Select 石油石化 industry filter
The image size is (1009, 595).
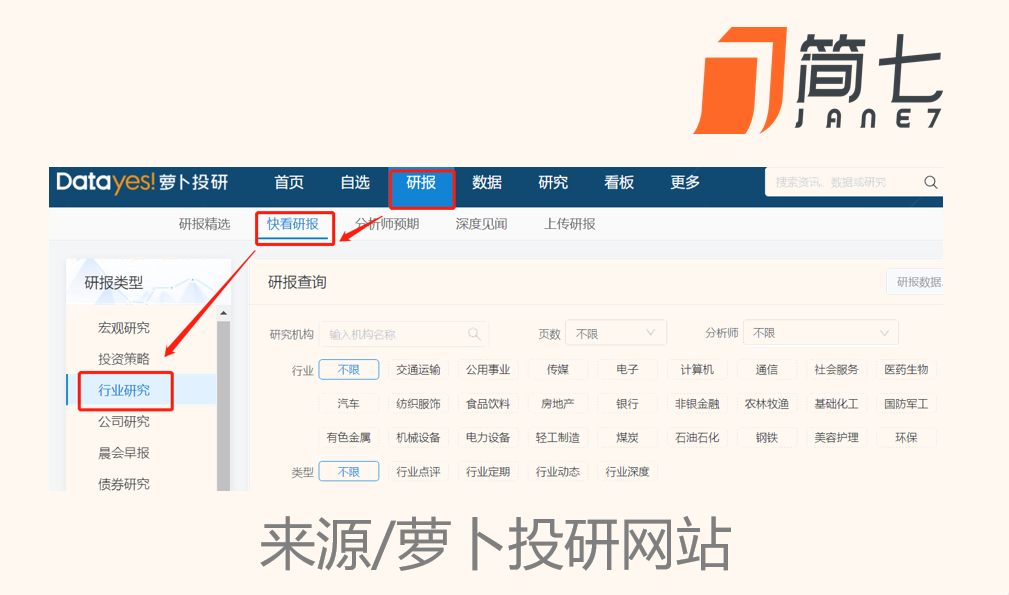coord(697,438)
